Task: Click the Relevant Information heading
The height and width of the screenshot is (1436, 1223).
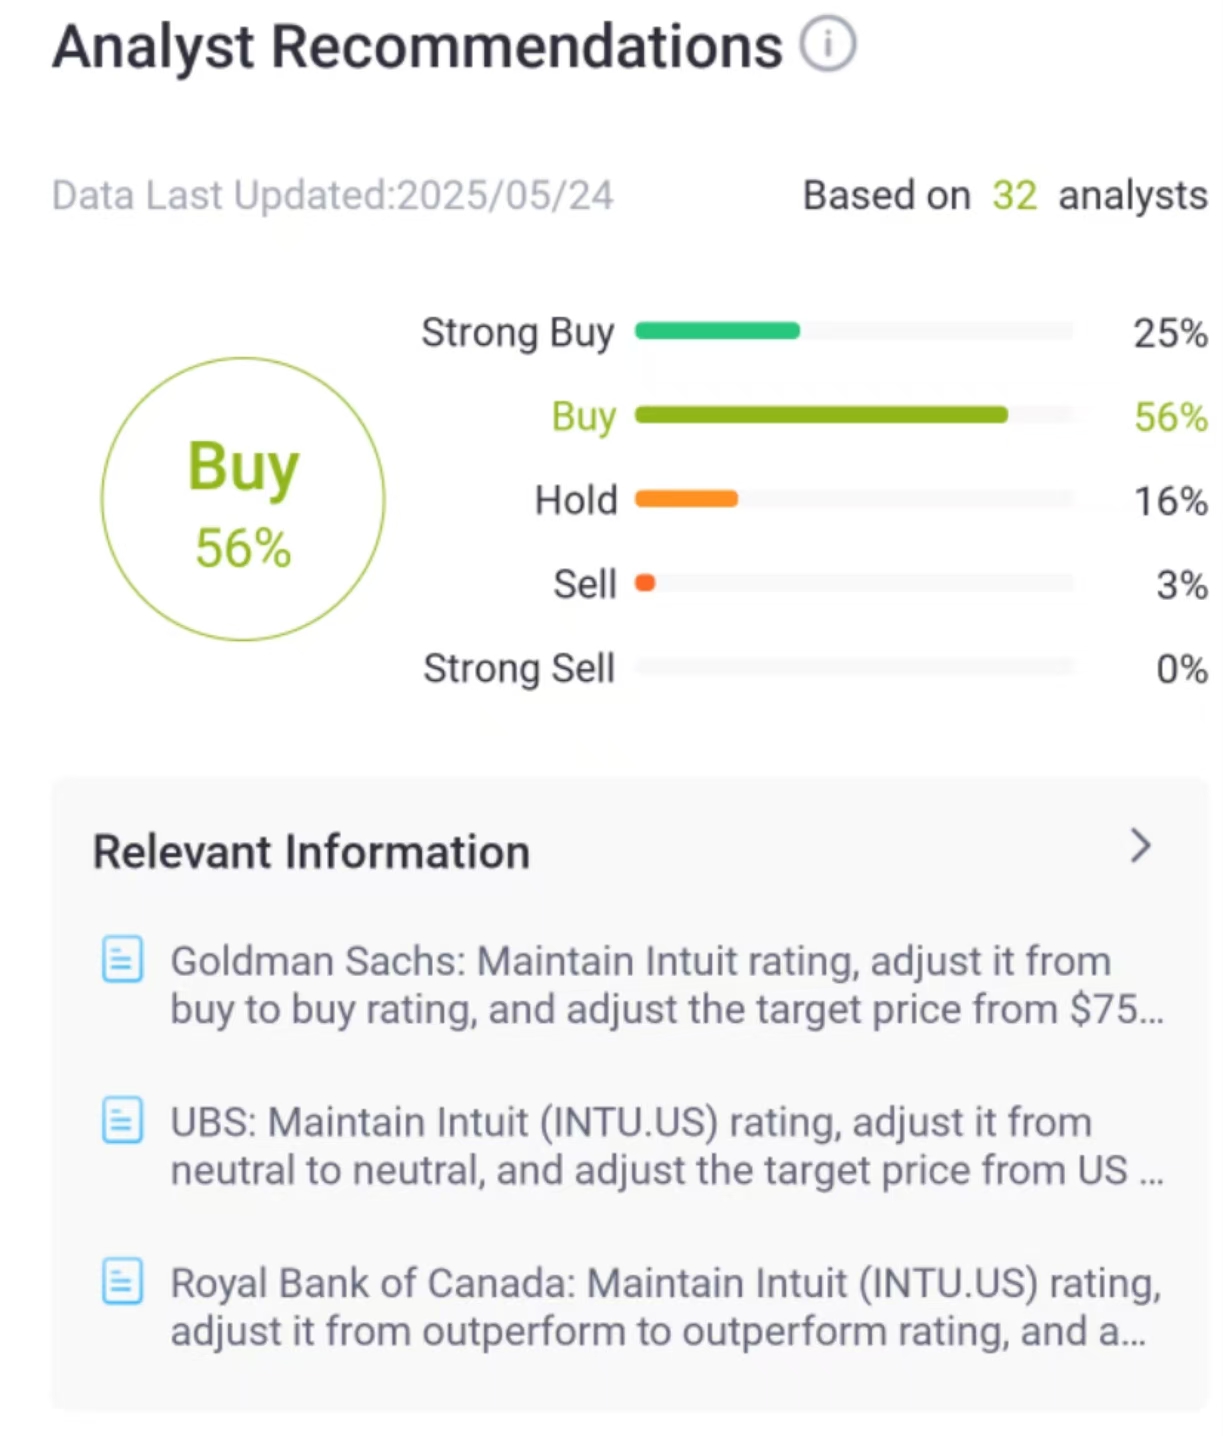Action: click(x=311, y=852)
